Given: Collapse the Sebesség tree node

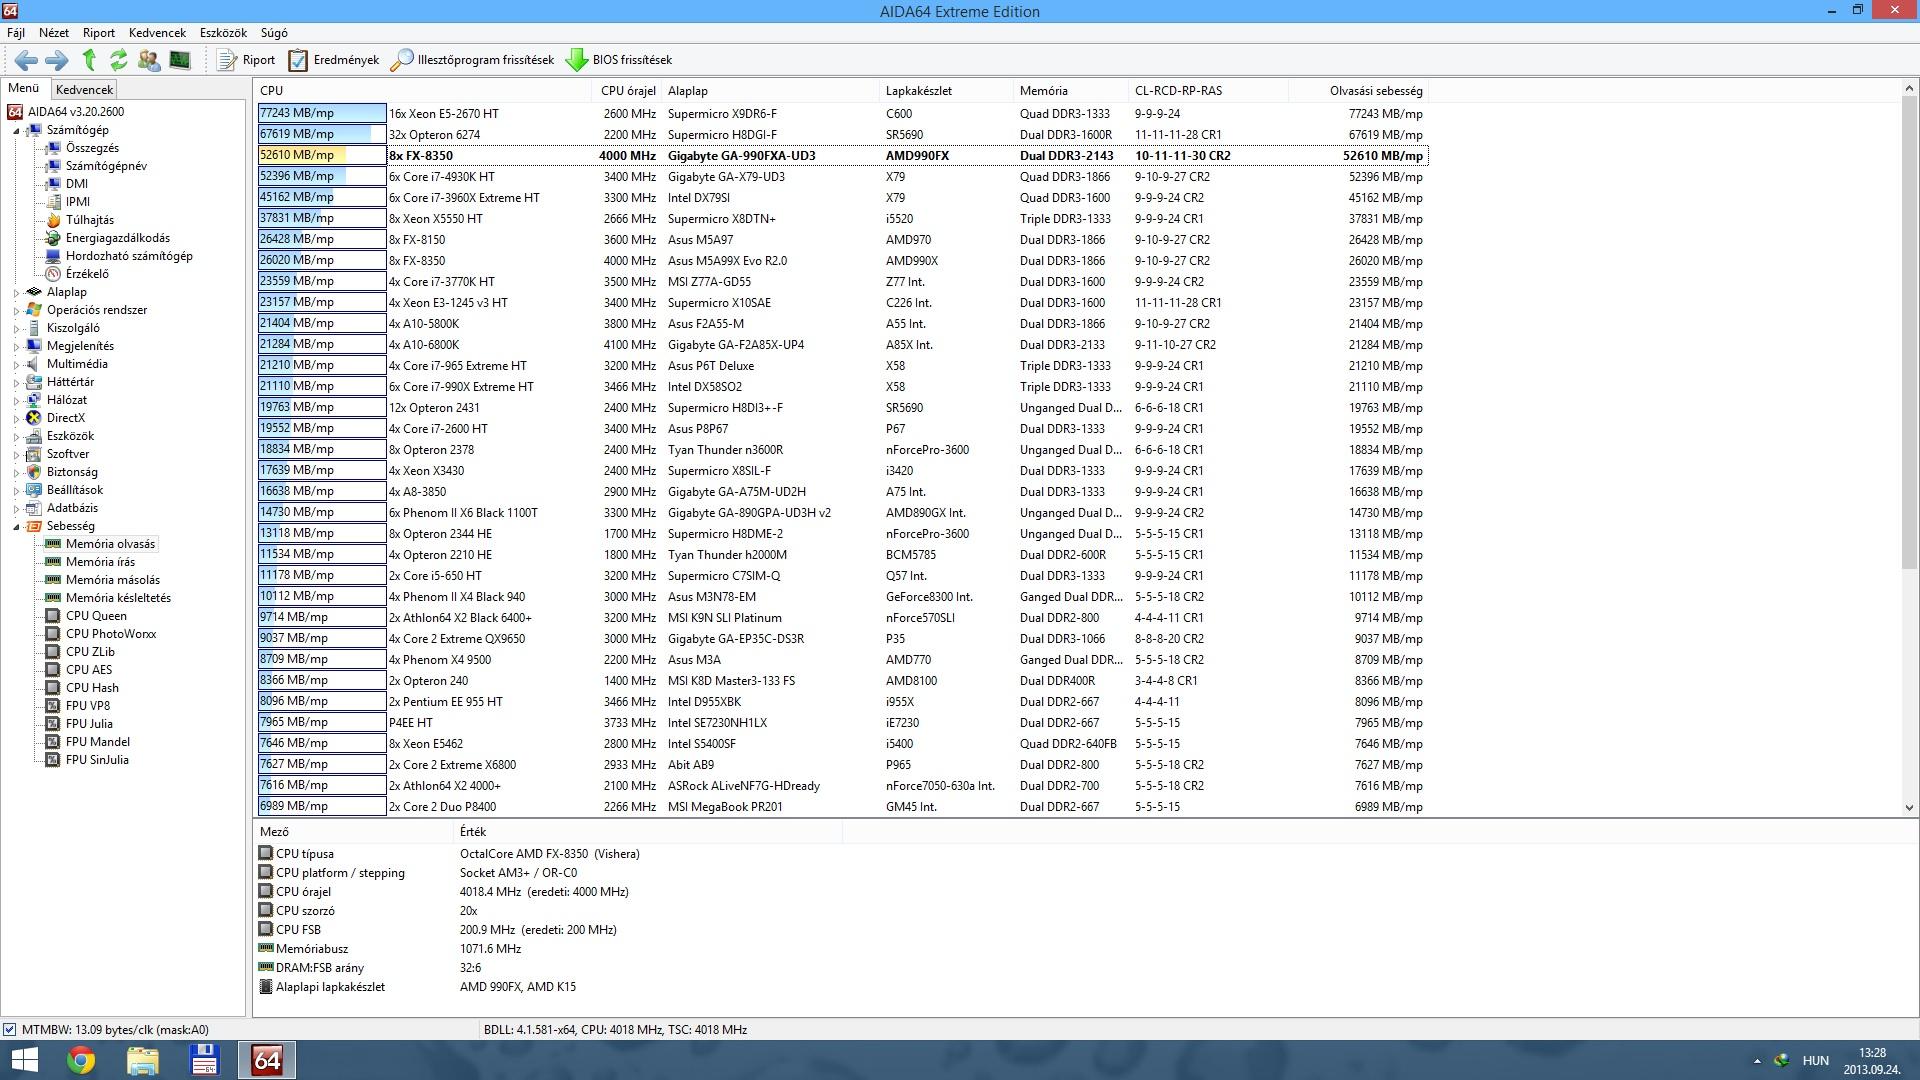Looking at the screenshot, I should coord(16,527).
